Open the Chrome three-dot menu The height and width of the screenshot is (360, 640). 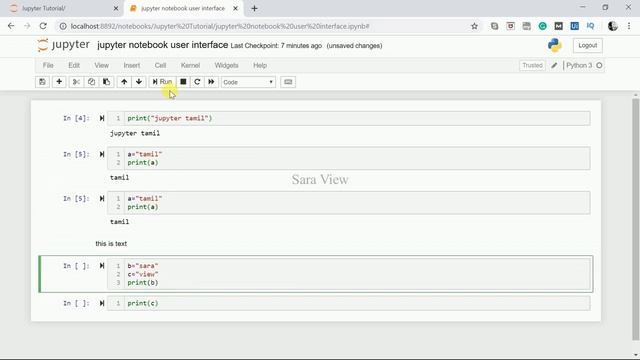tap(629, 26)
